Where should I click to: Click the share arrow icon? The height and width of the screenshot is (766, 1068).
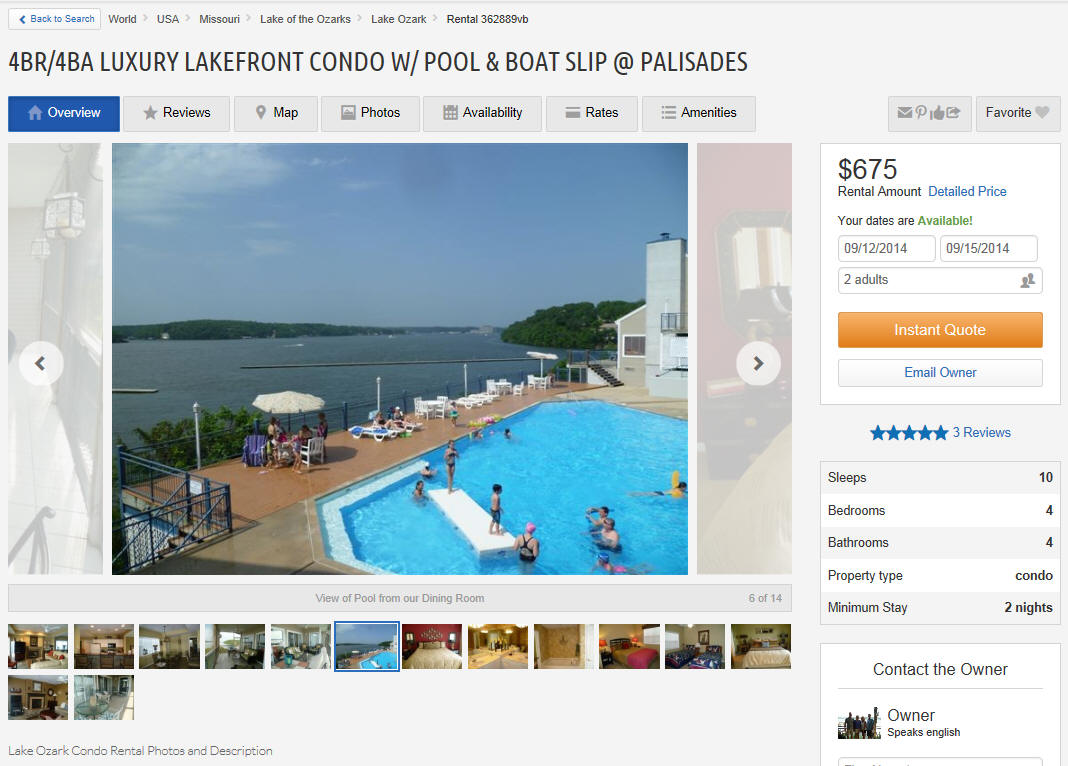pos(953,112)
